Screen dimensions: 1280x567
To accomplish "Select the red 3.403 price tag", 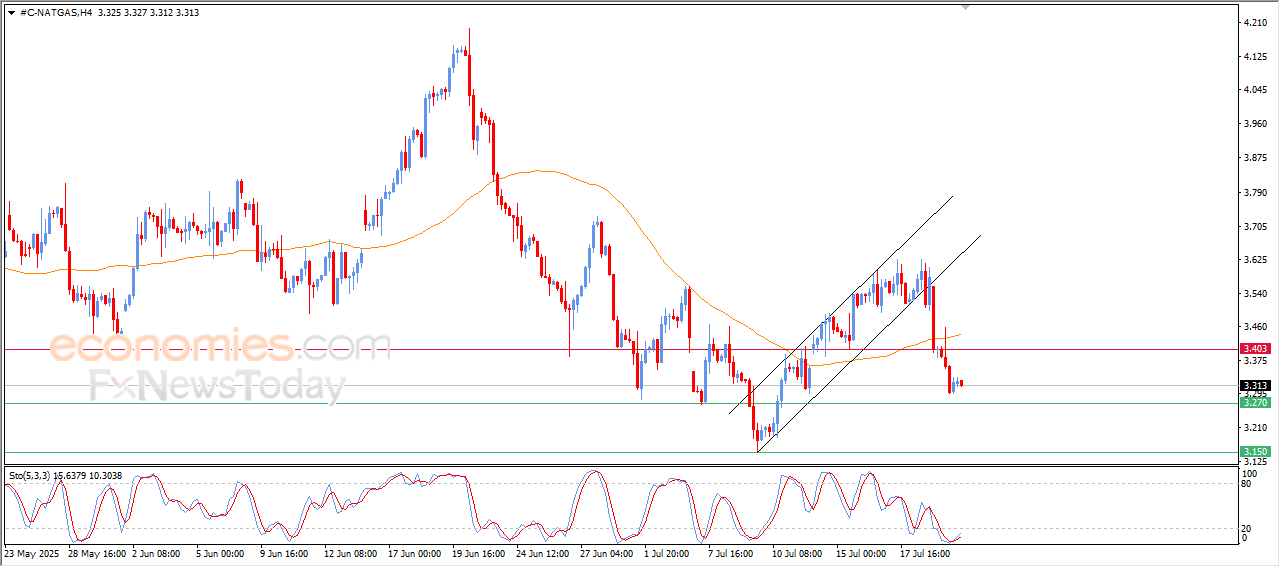I will click(1255, 349).
